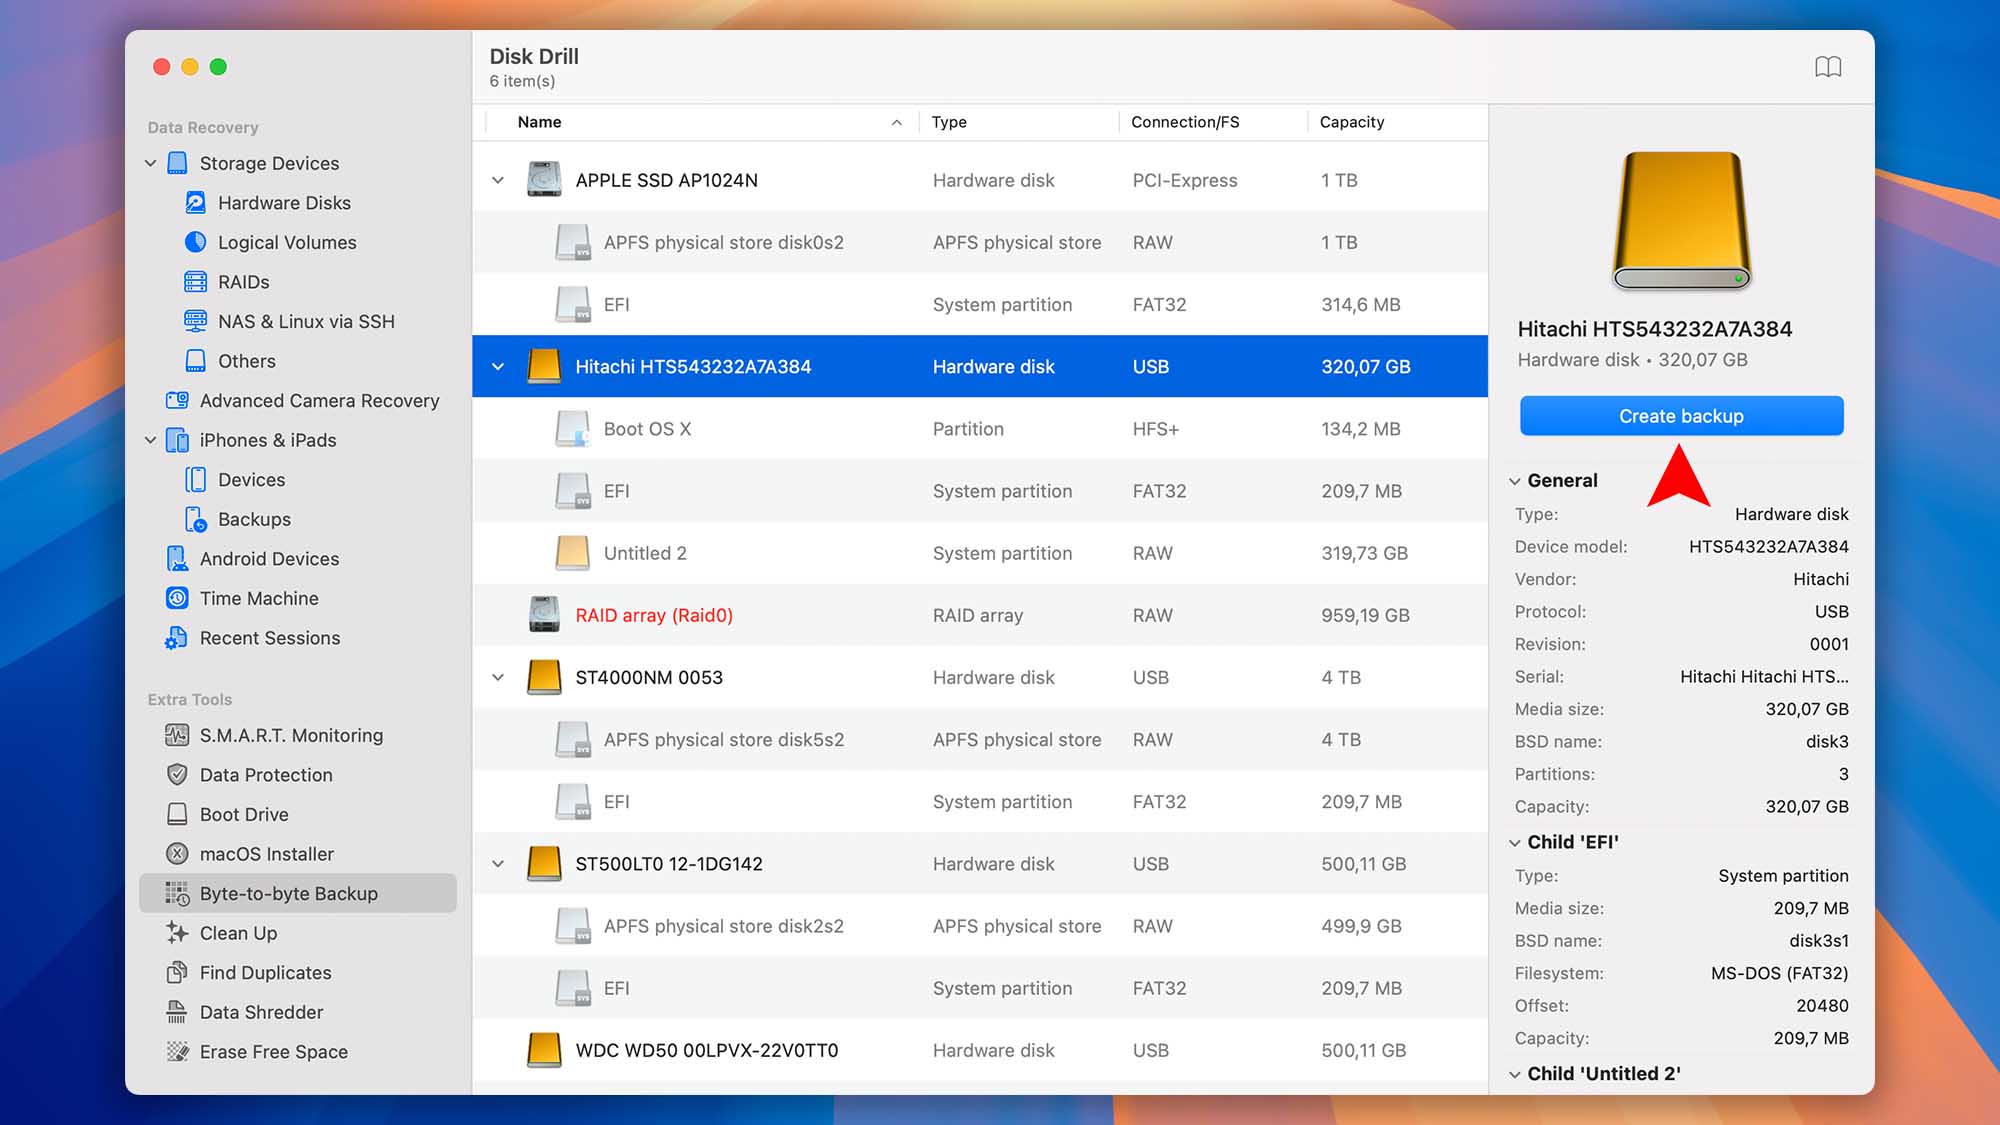This screenshot has width=2000, height=1125.
Task: Click the PCI-Express connection cell
Action: tap(1184, 181)
